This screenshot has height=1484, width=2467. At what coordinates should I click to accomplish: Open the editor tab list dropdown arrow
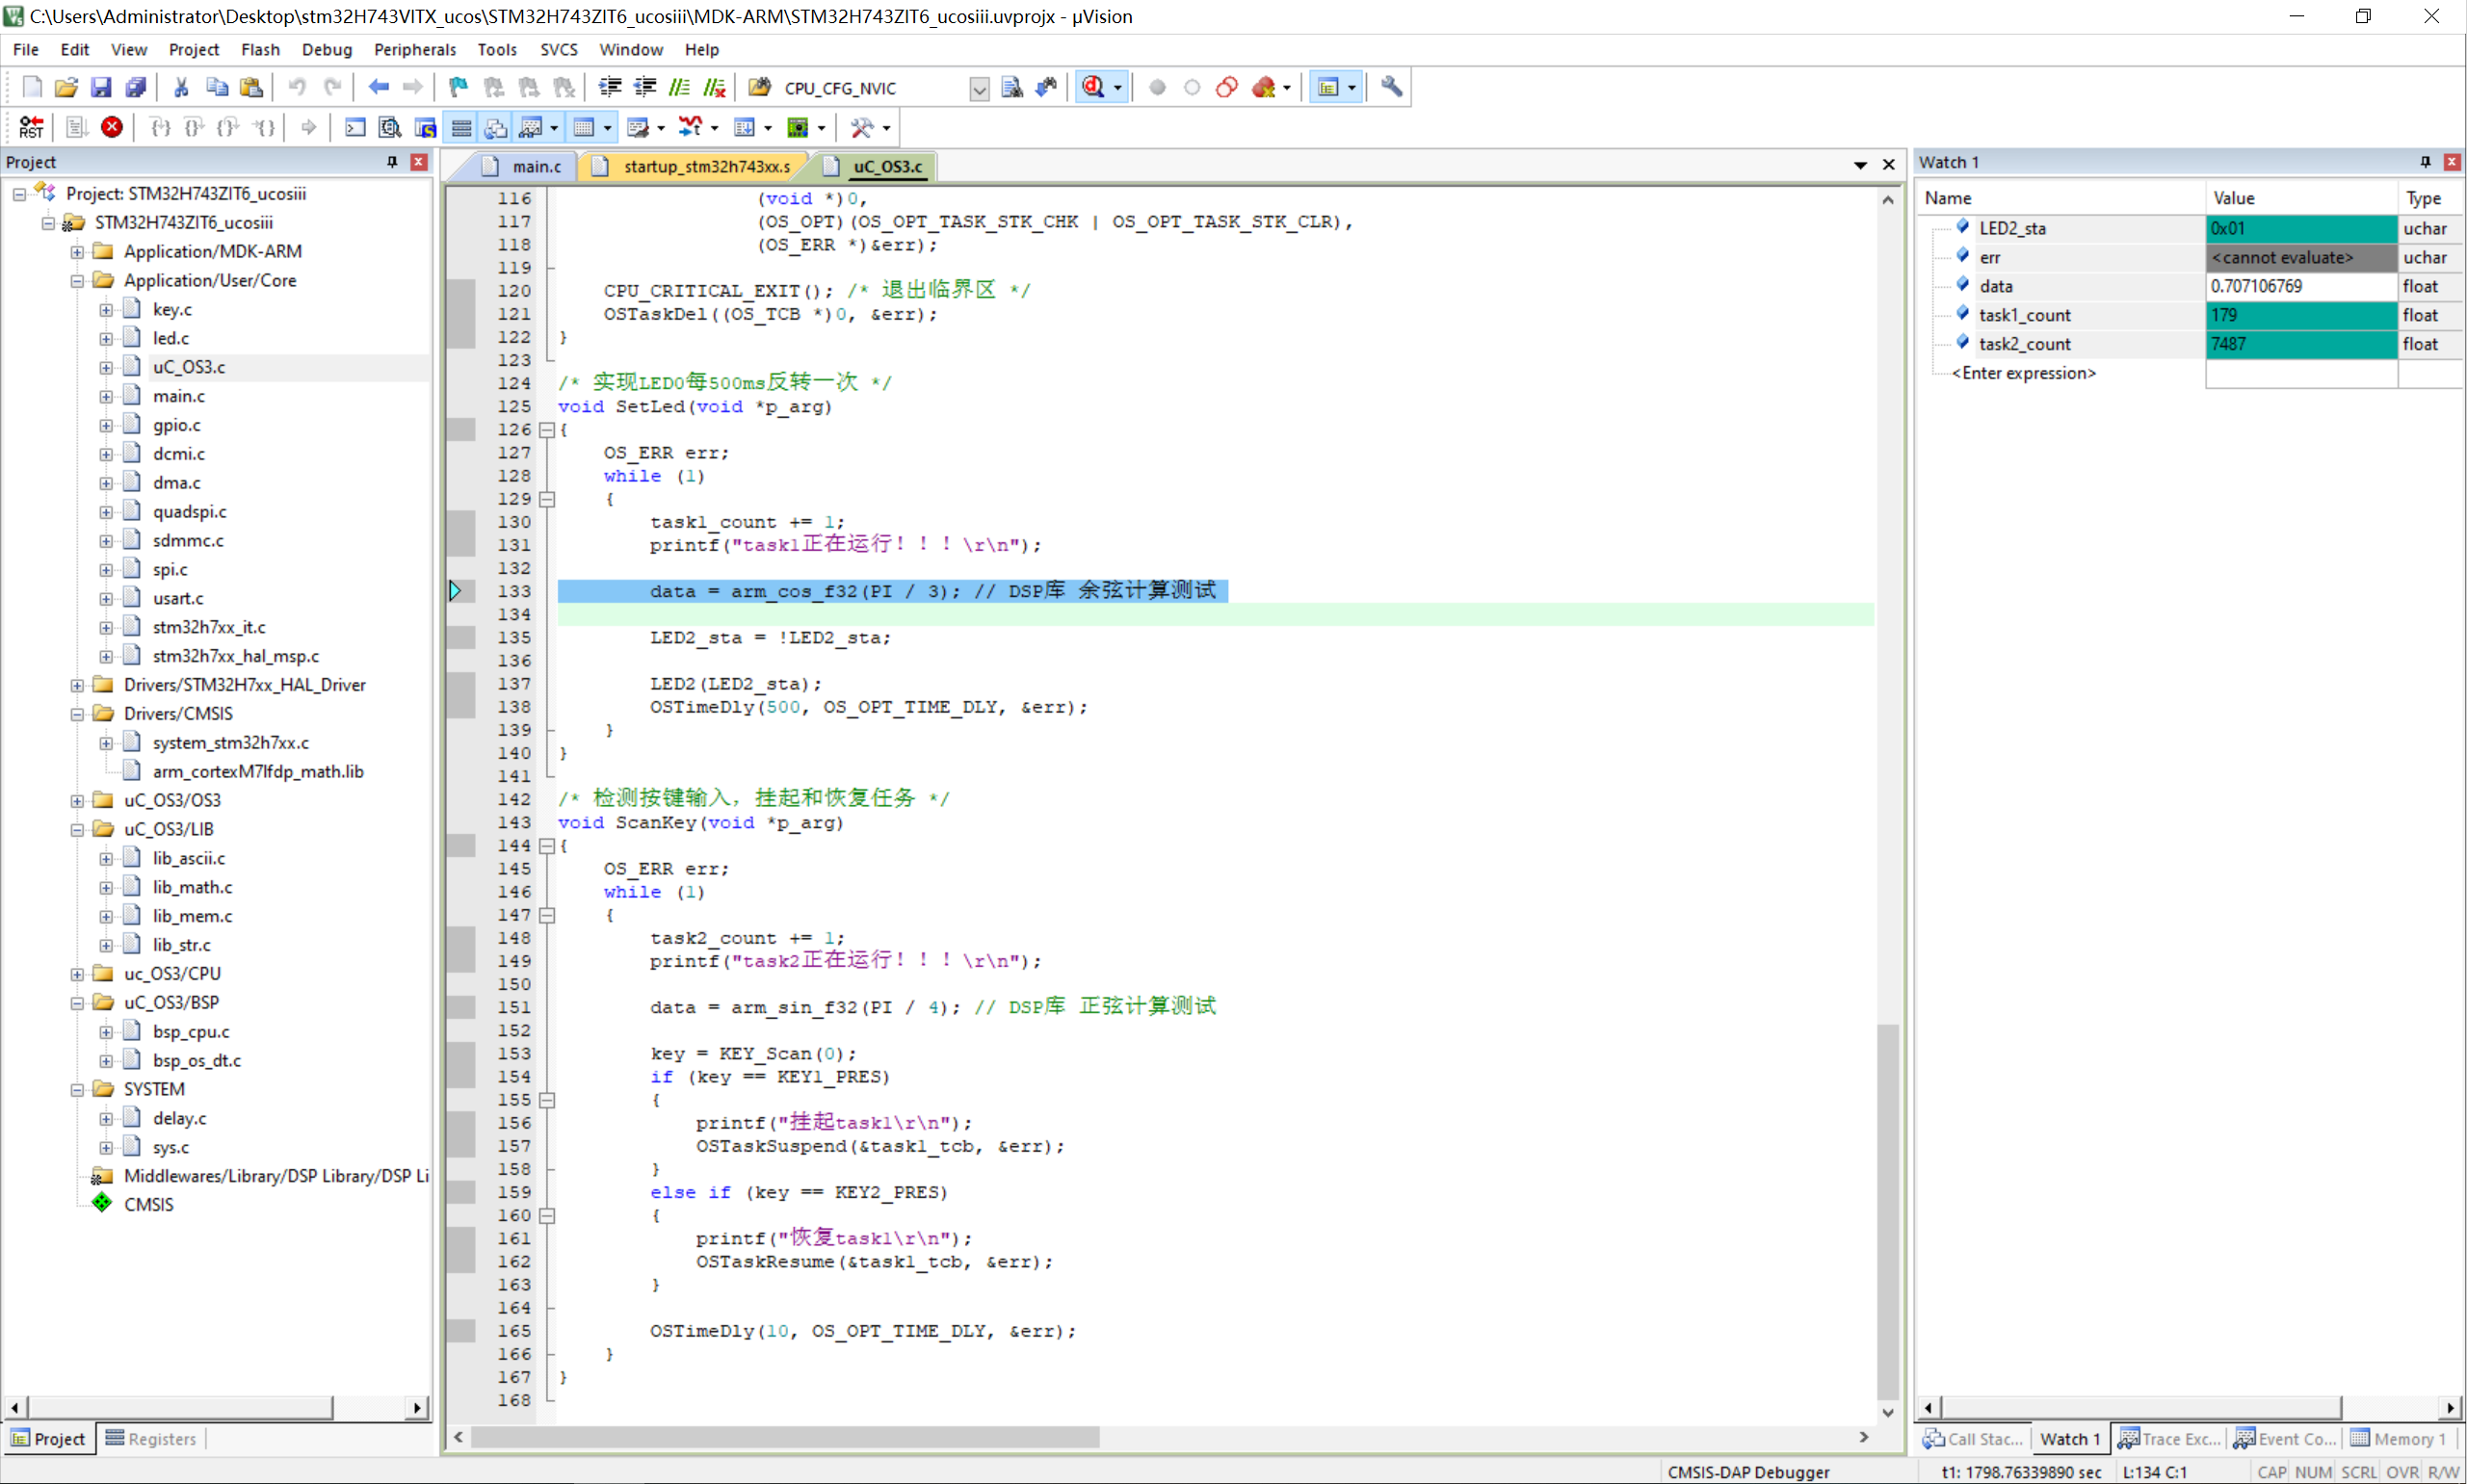tap(1860, 165)
